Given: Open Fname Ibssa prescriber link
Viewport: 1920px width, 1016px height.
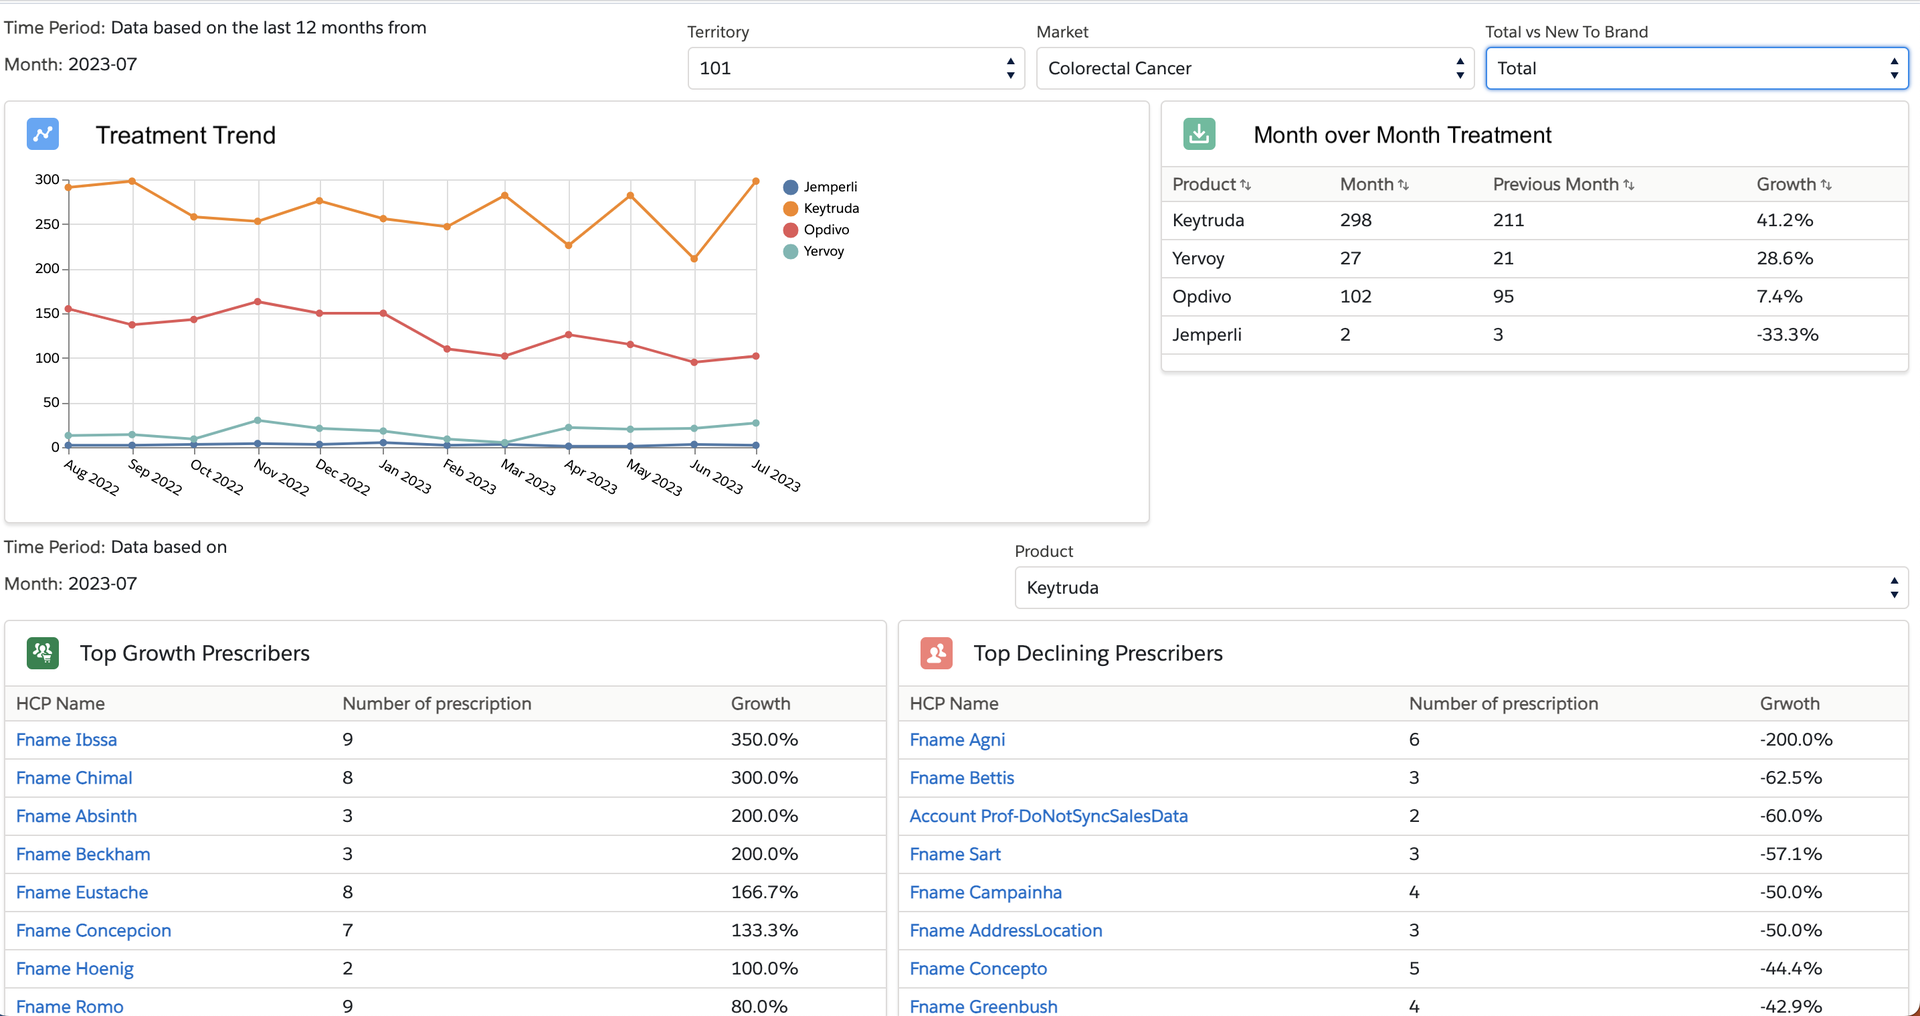Looking at the screenshot, I should [x=66, y=740].
